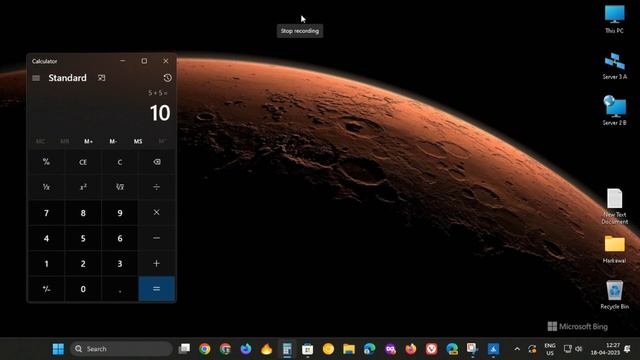The image size is (640, 360).
Task: Click the CE clear entry key
Action: click(x=83, y=162)
